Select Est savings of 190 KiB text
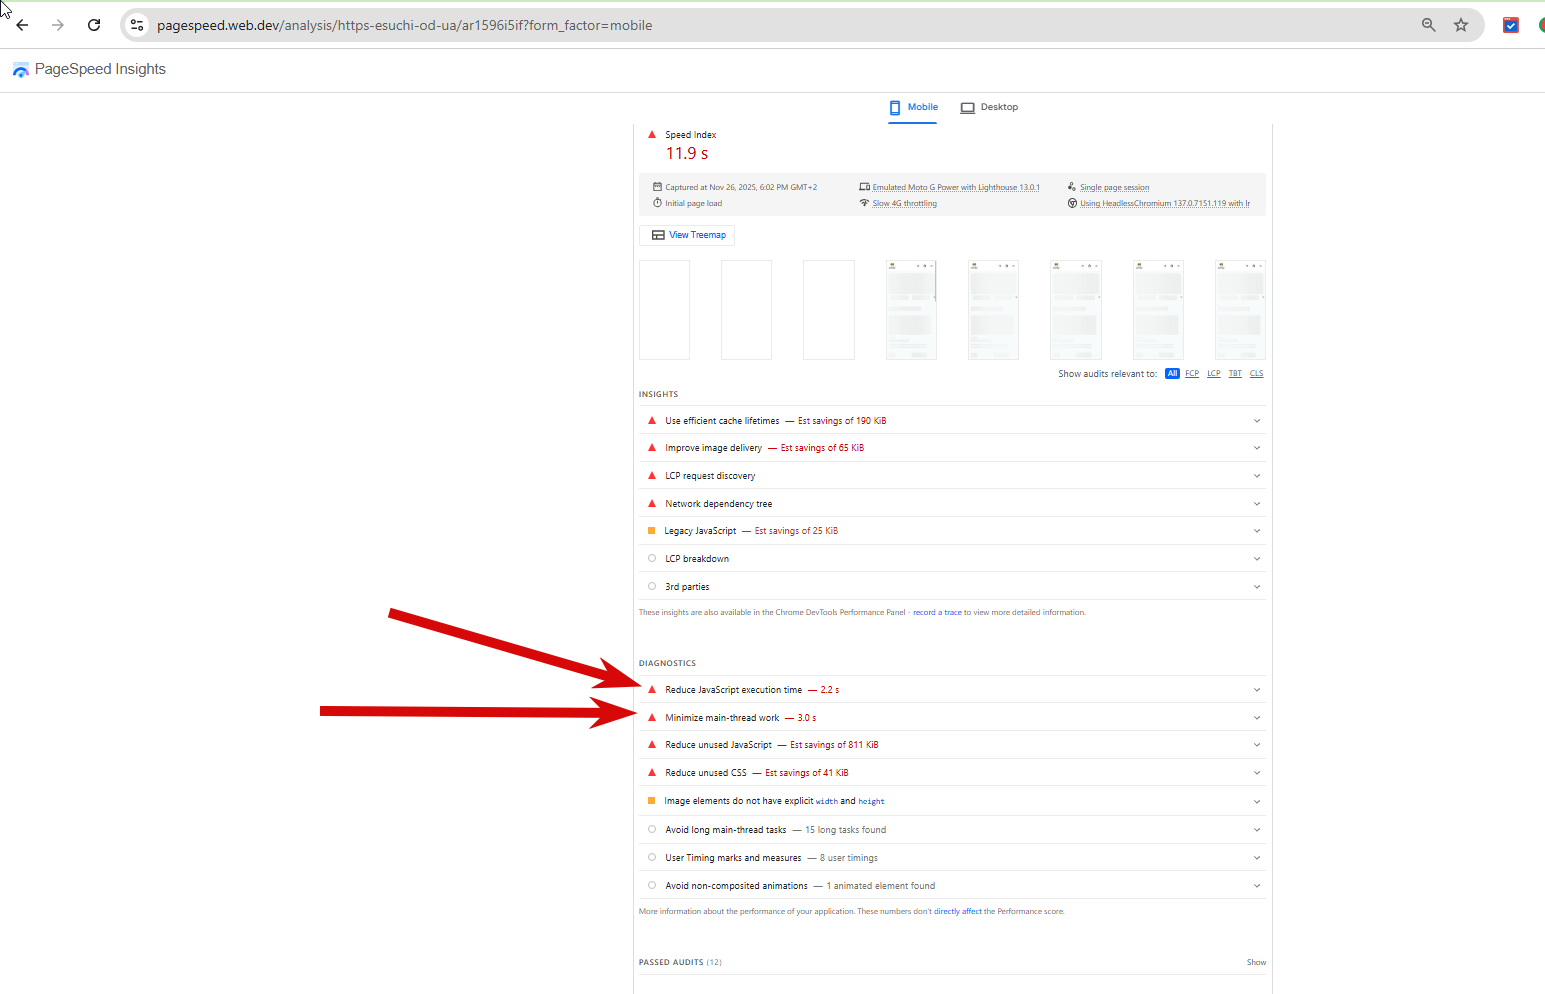Screen dimensions: 1545x994 [x=842, y=421]
